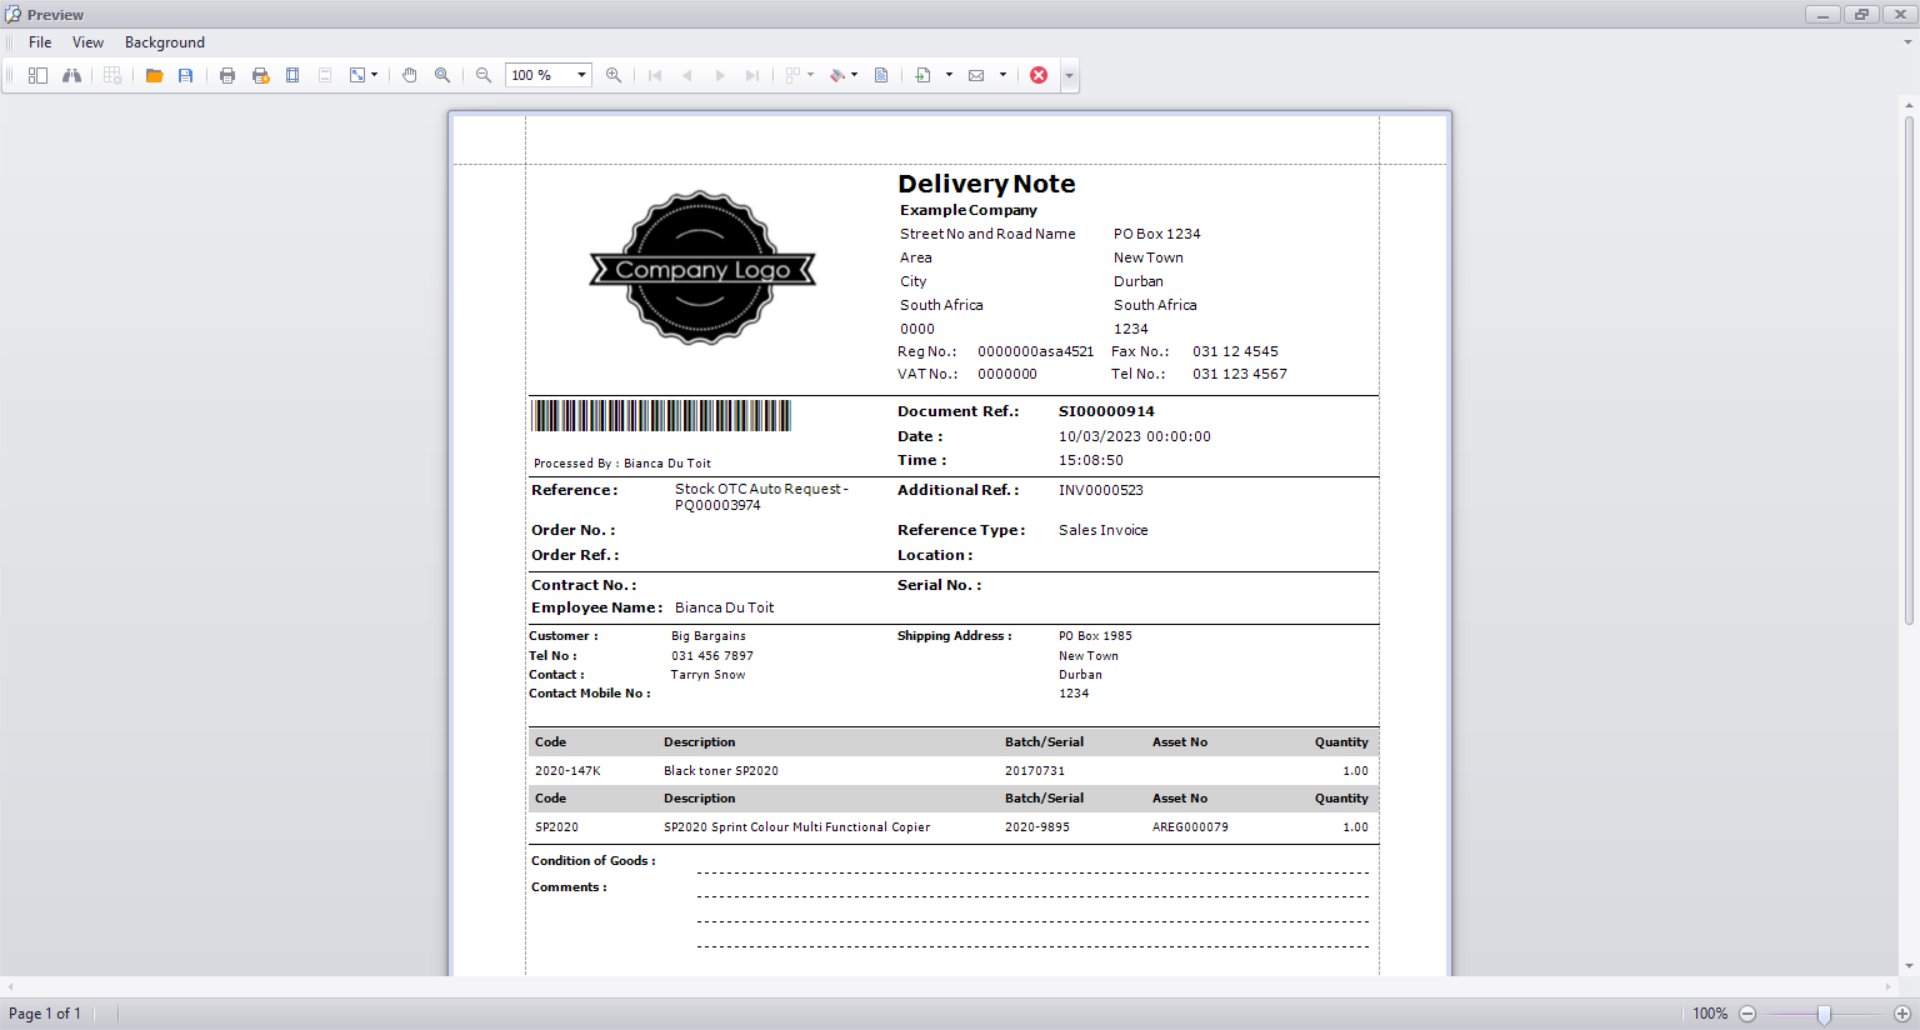Zoom out using the toolbar minus magnifier
Viewport: 1920px width, 1030px height.
click(484, 75)
